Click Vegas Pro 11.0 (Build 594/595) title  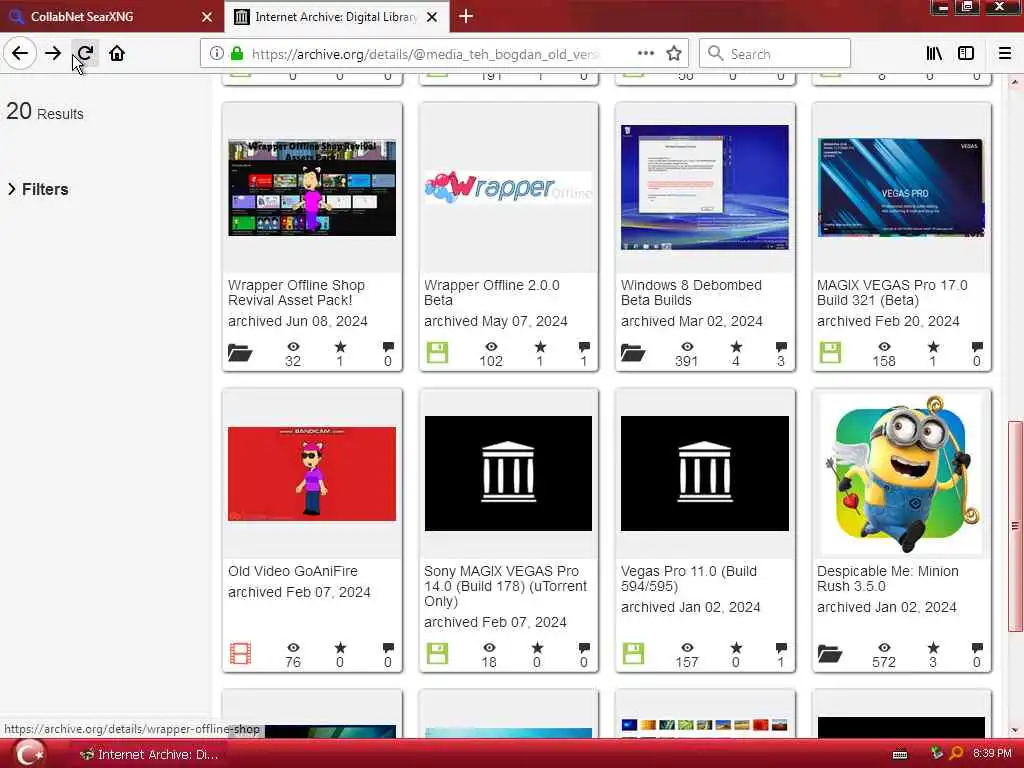tap(688, 579)
